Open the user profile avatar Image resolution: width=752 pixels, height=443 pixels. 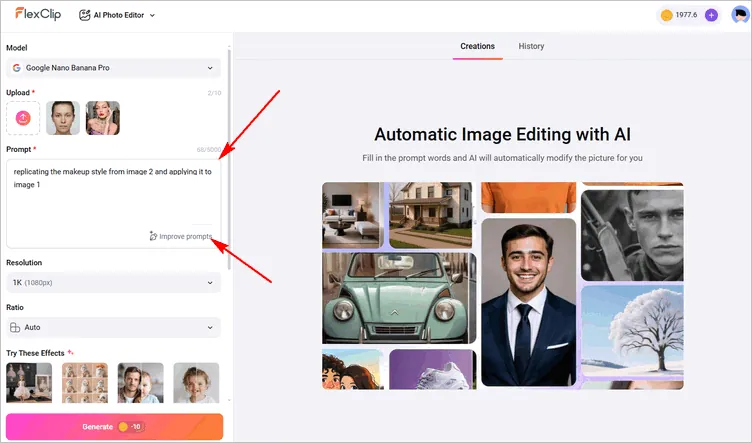[x=740, y=15]
